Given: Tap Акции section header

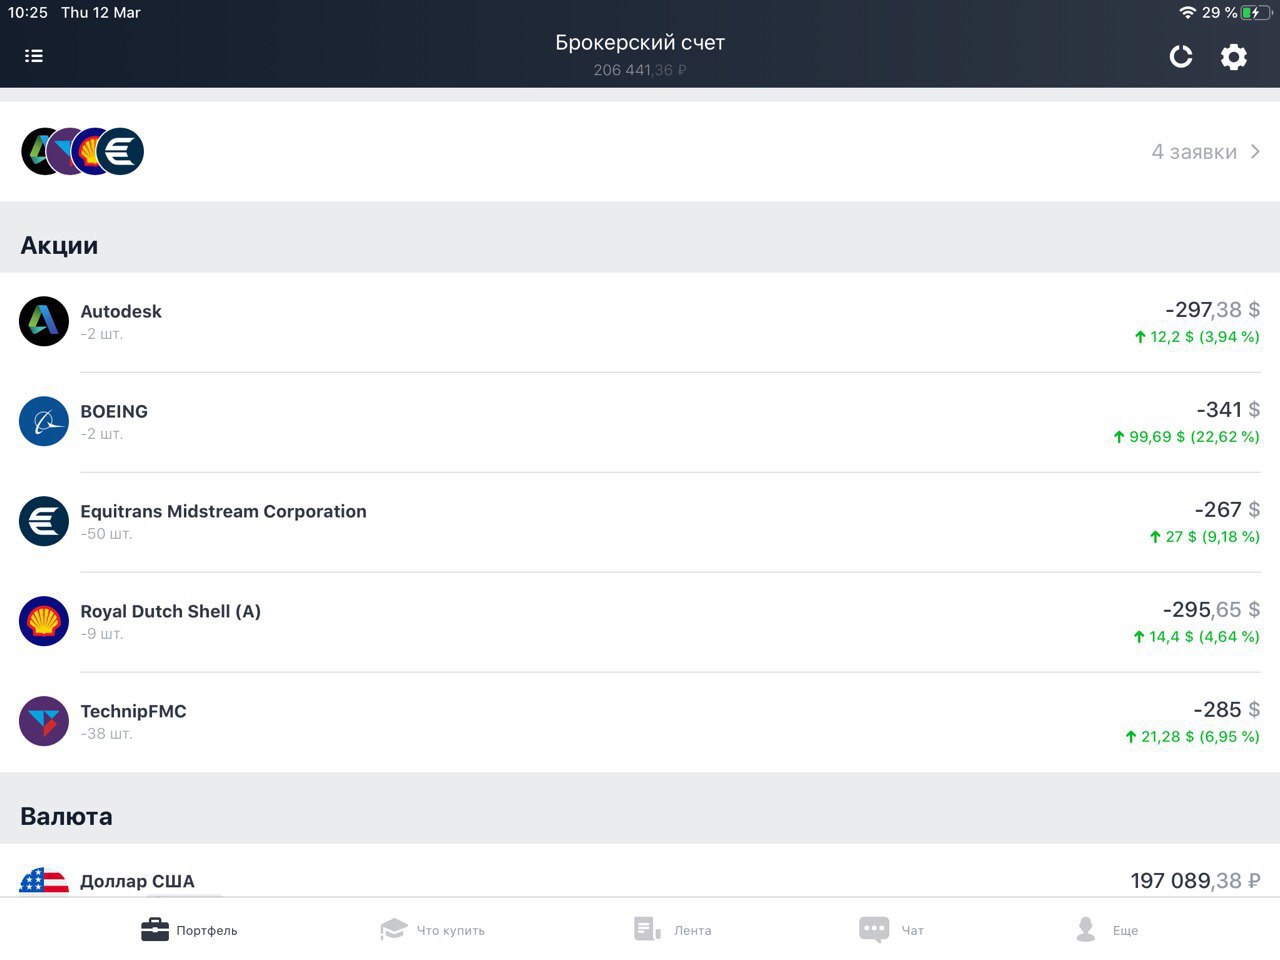Looking at the screenshot, I should 59,246.
